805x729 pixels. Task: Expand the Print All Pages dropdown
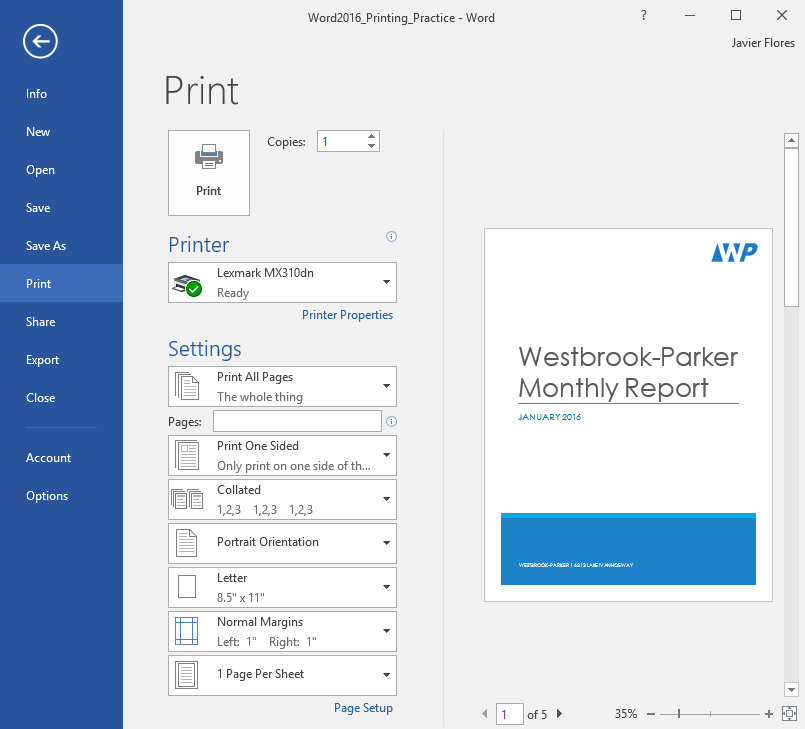point(386,386)
